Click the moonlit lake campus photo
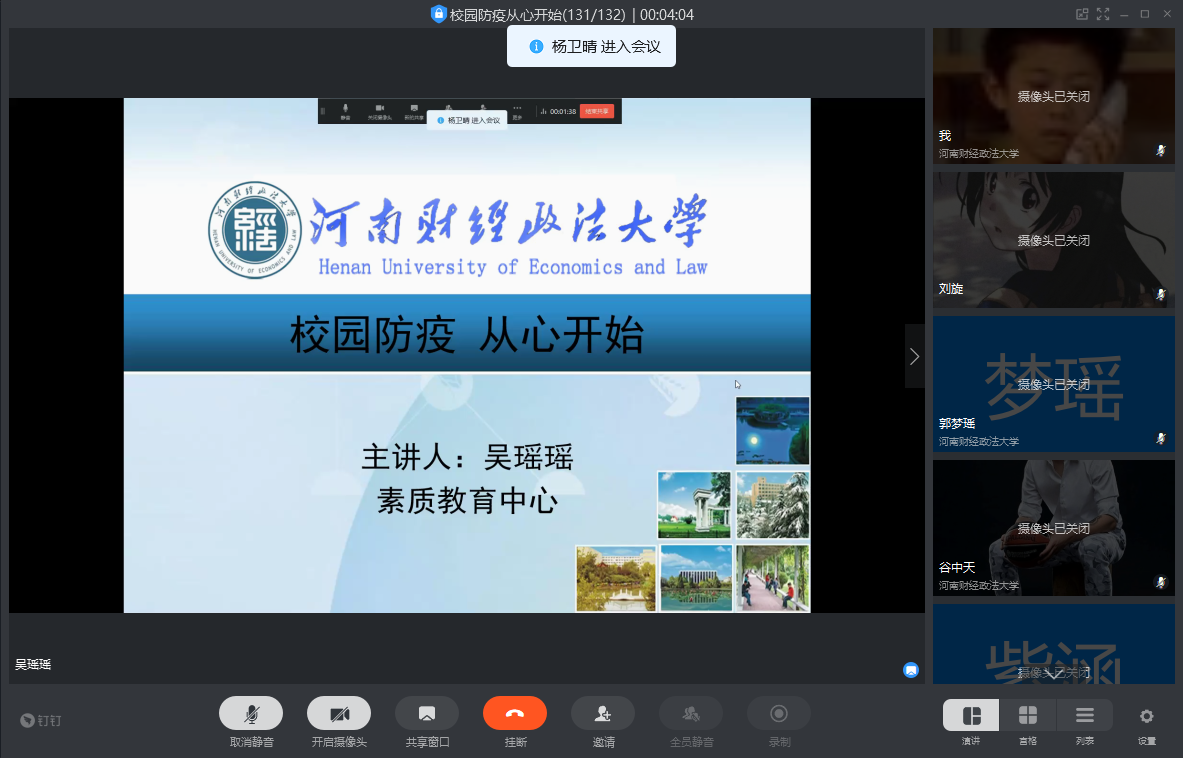The width and height of the screenshot is (1183, 758). [x=773, y=431]
